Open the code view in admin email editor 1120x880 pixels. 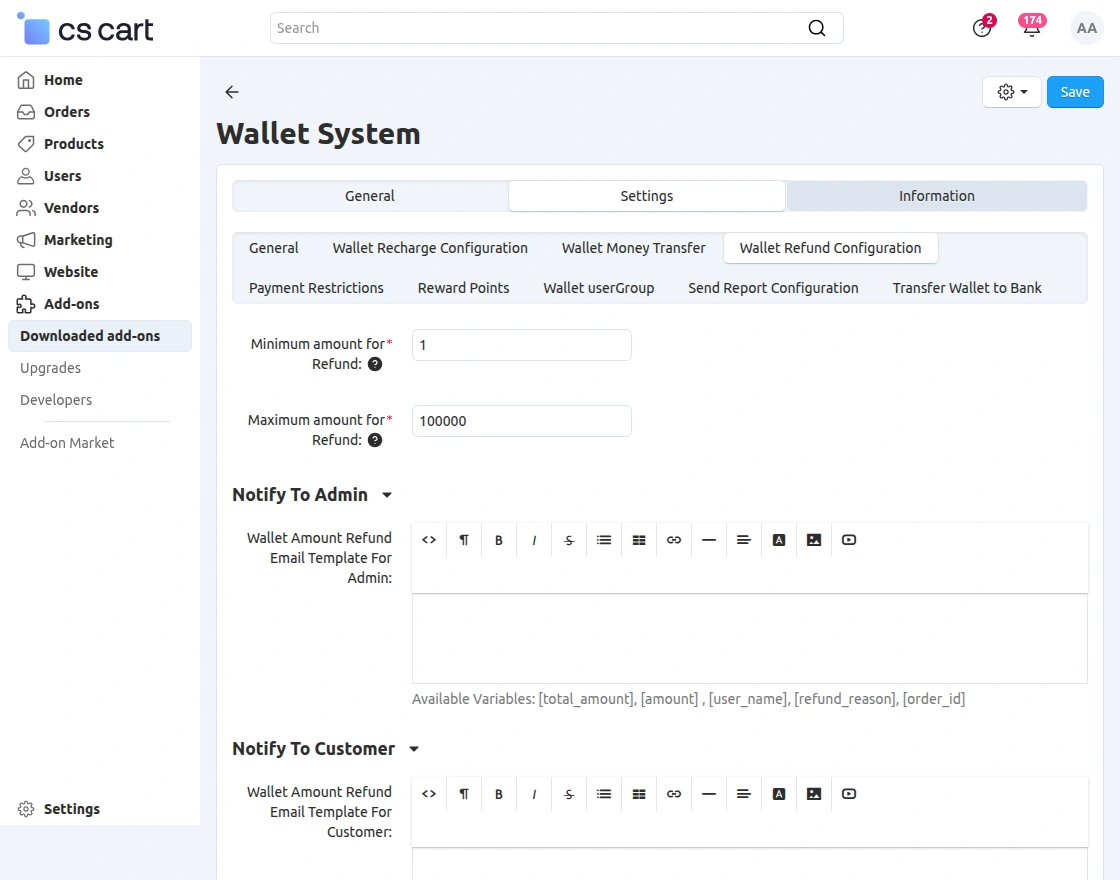tap(428, 539)
